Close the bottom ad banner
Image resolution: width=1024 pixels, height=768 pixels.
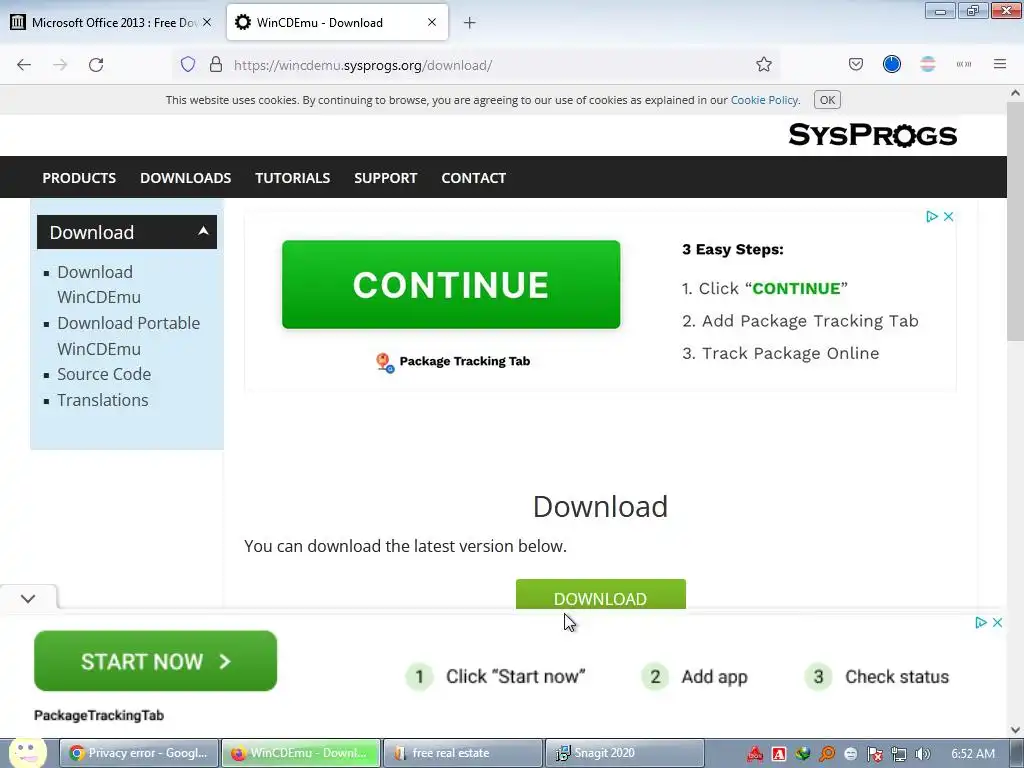pyautogui.click(x=997, y=622)
